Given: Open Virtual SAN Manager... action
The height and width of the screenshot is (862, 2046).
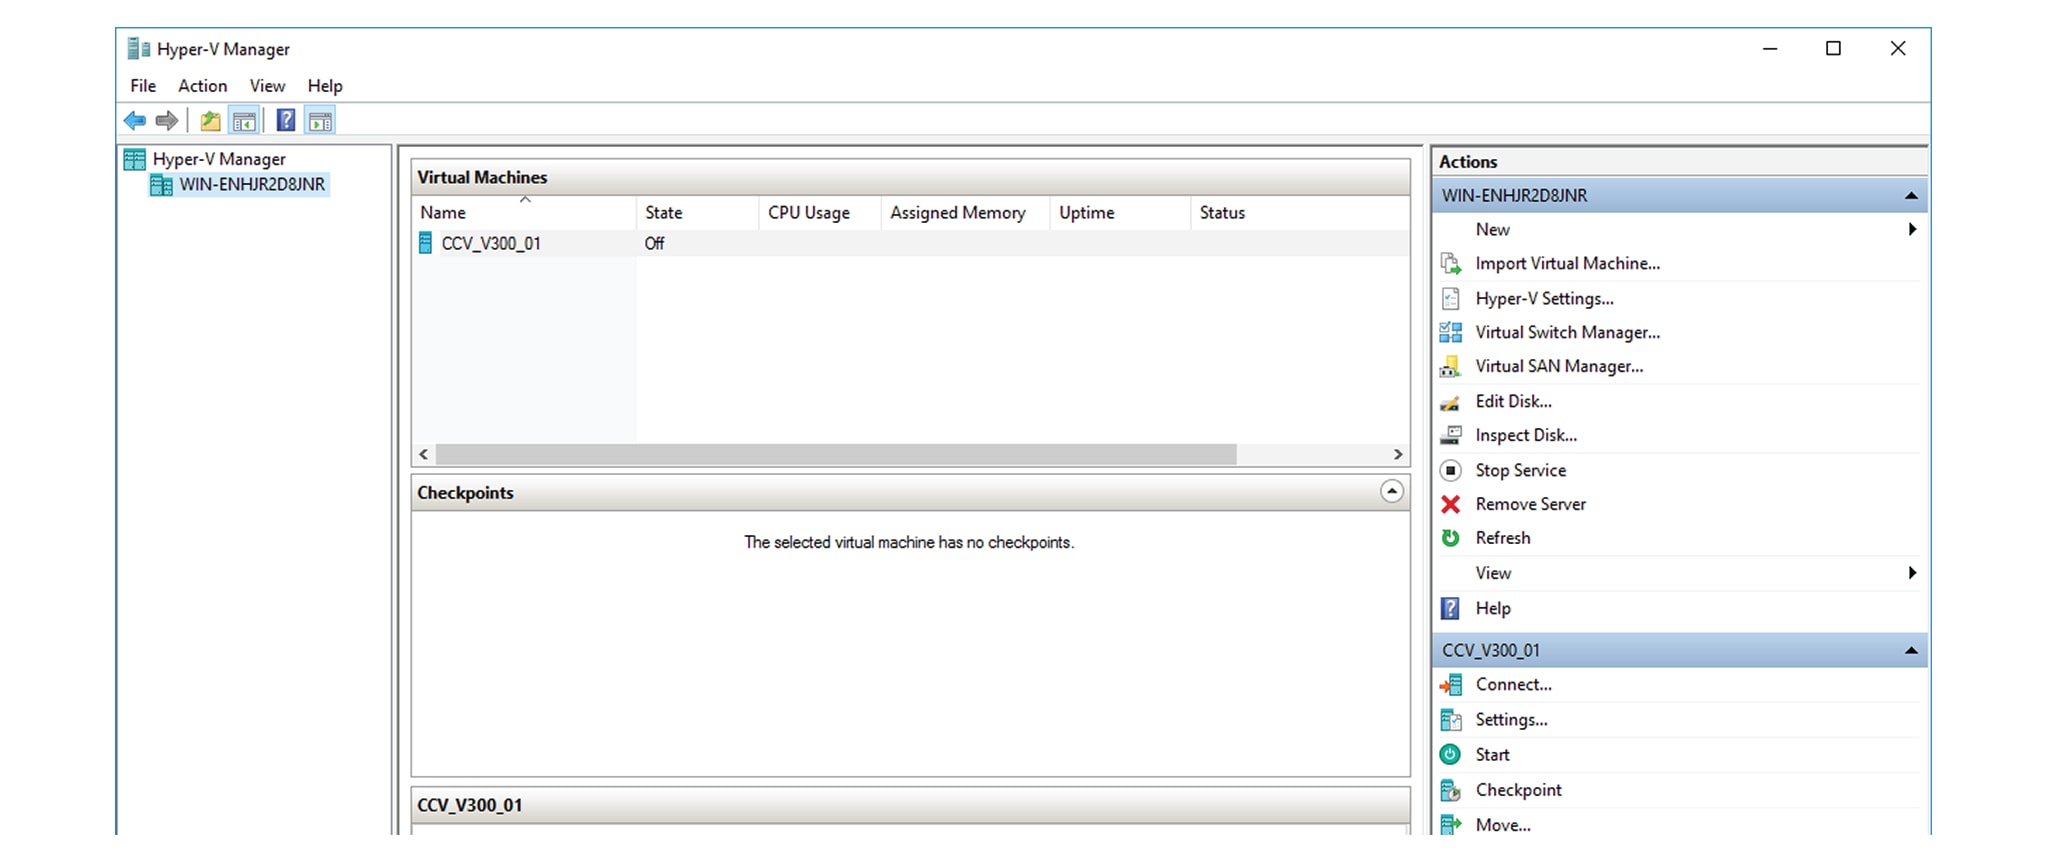Looking at the screenshot, I should (x=1559, y=366).
